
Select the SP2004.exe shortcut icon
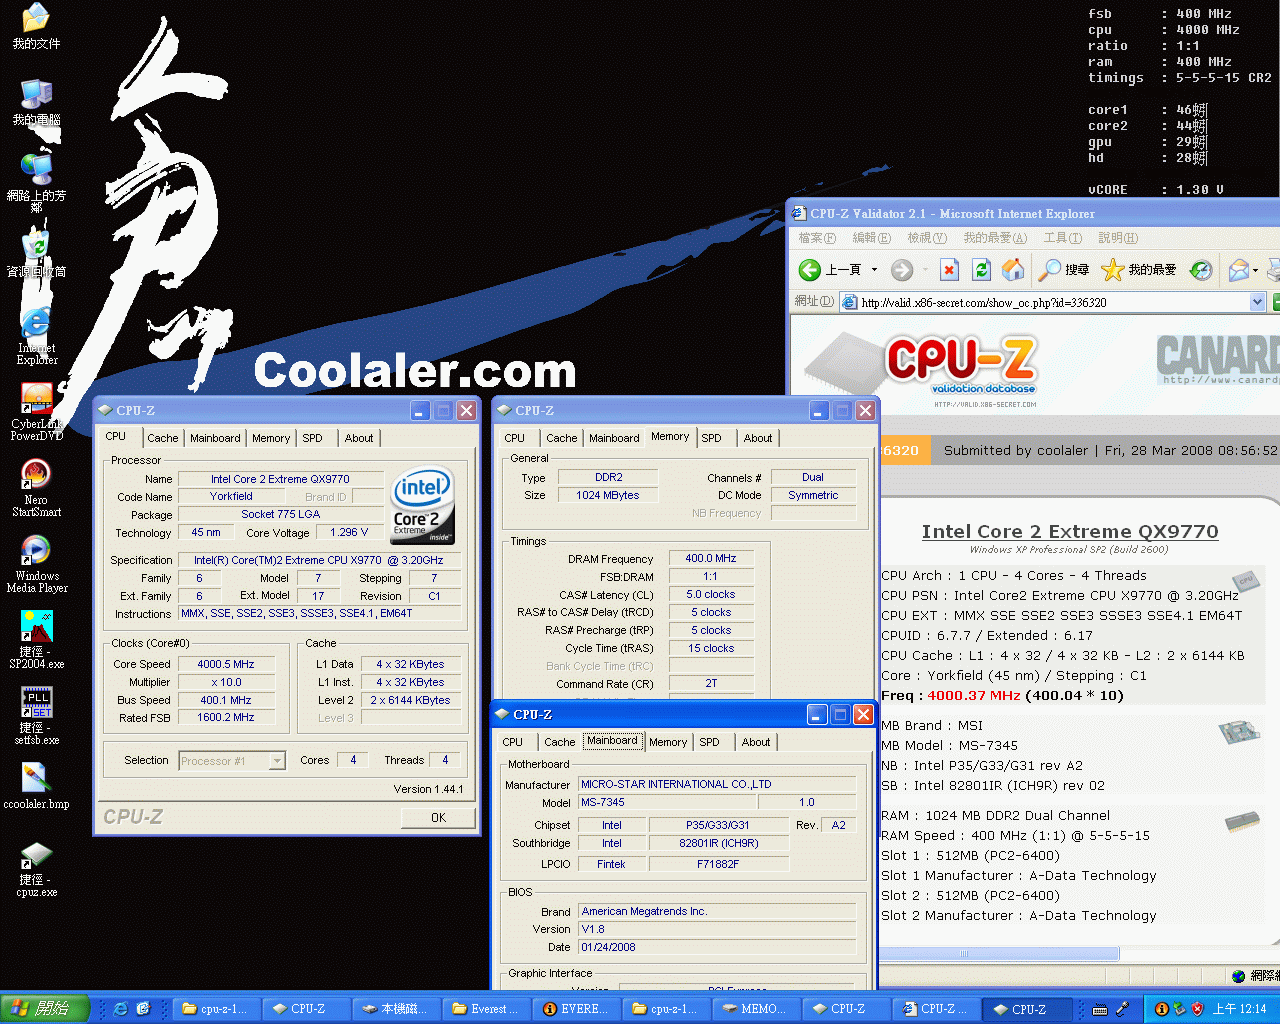(x=36, y=639)
